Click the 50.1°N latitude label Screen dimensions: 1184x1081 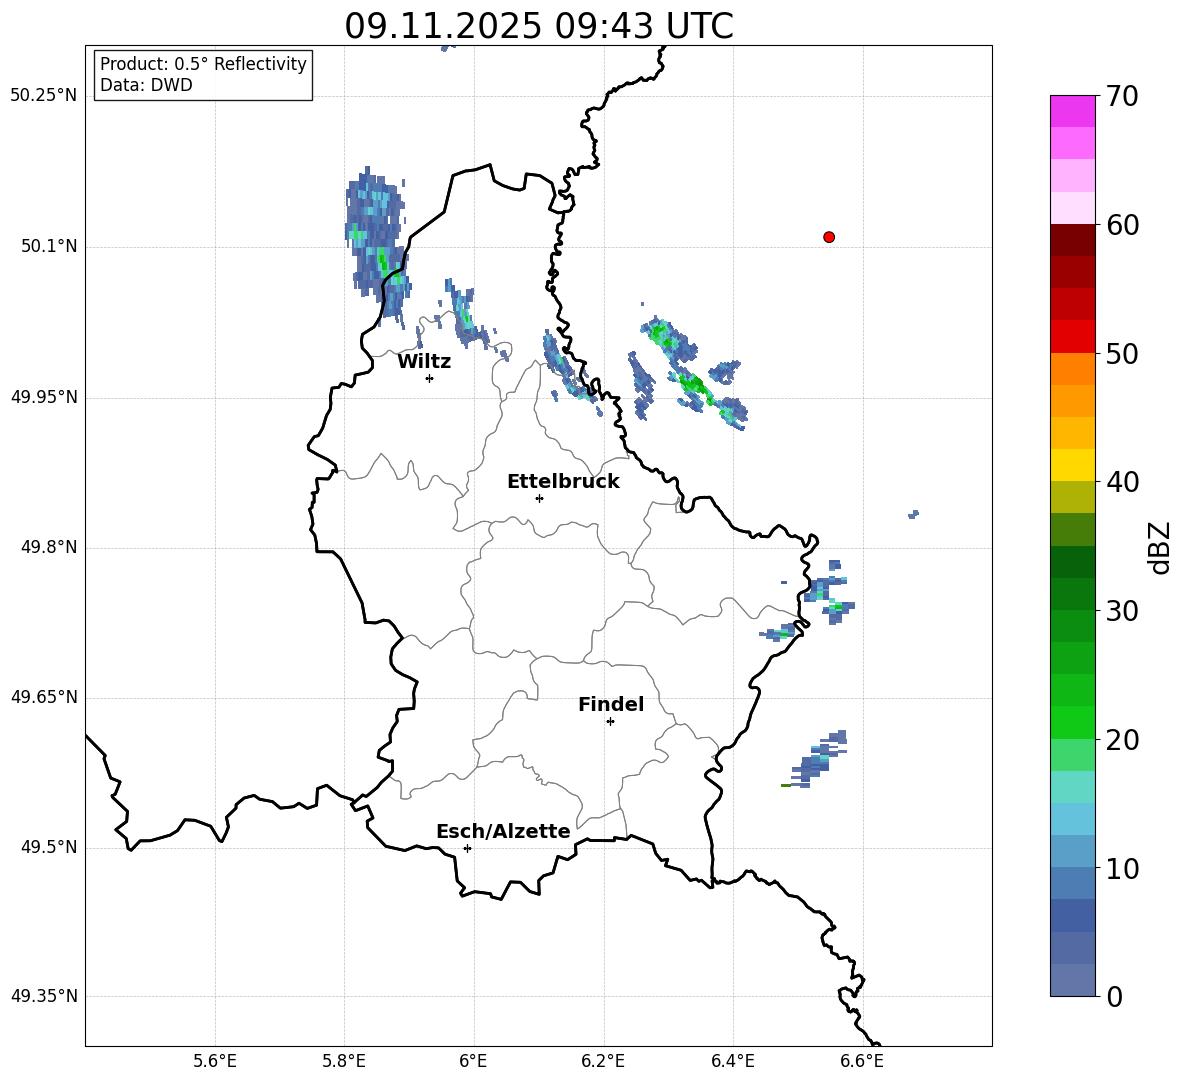(49, 246)
